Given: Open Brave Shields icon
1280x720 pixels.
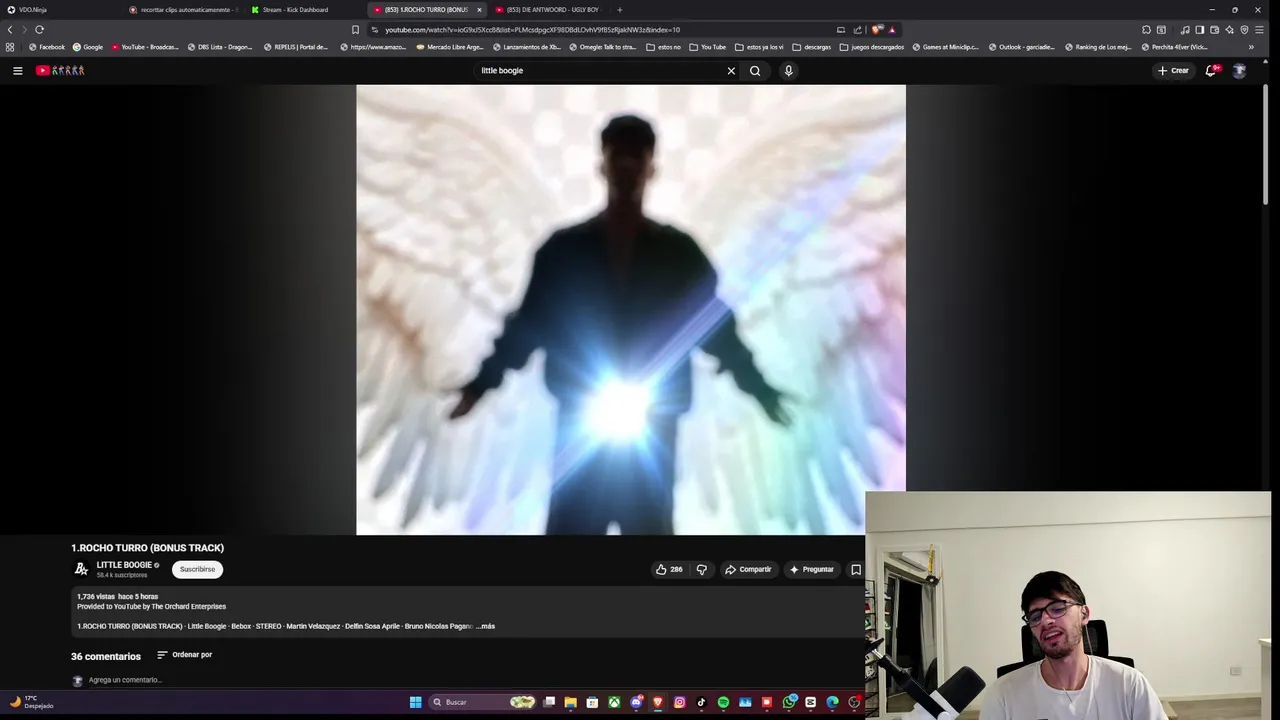Looking at the screenshot, I should tap(876, 30).
